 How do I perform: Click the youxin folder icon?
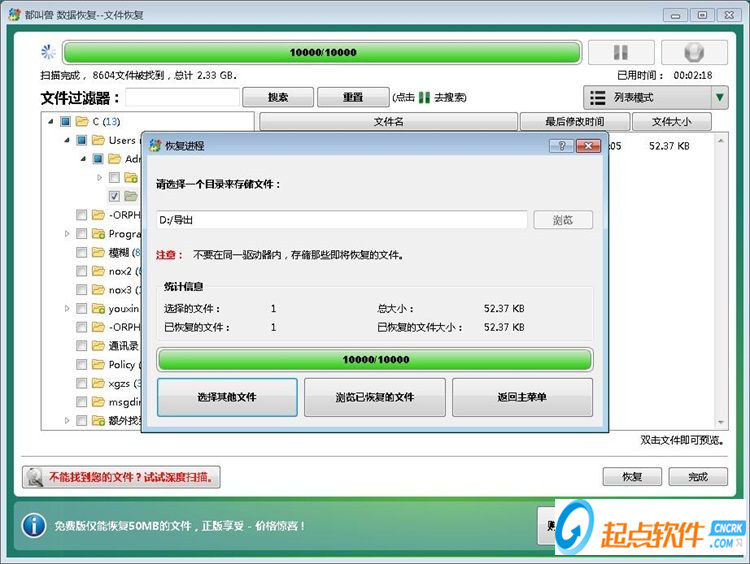98,309
